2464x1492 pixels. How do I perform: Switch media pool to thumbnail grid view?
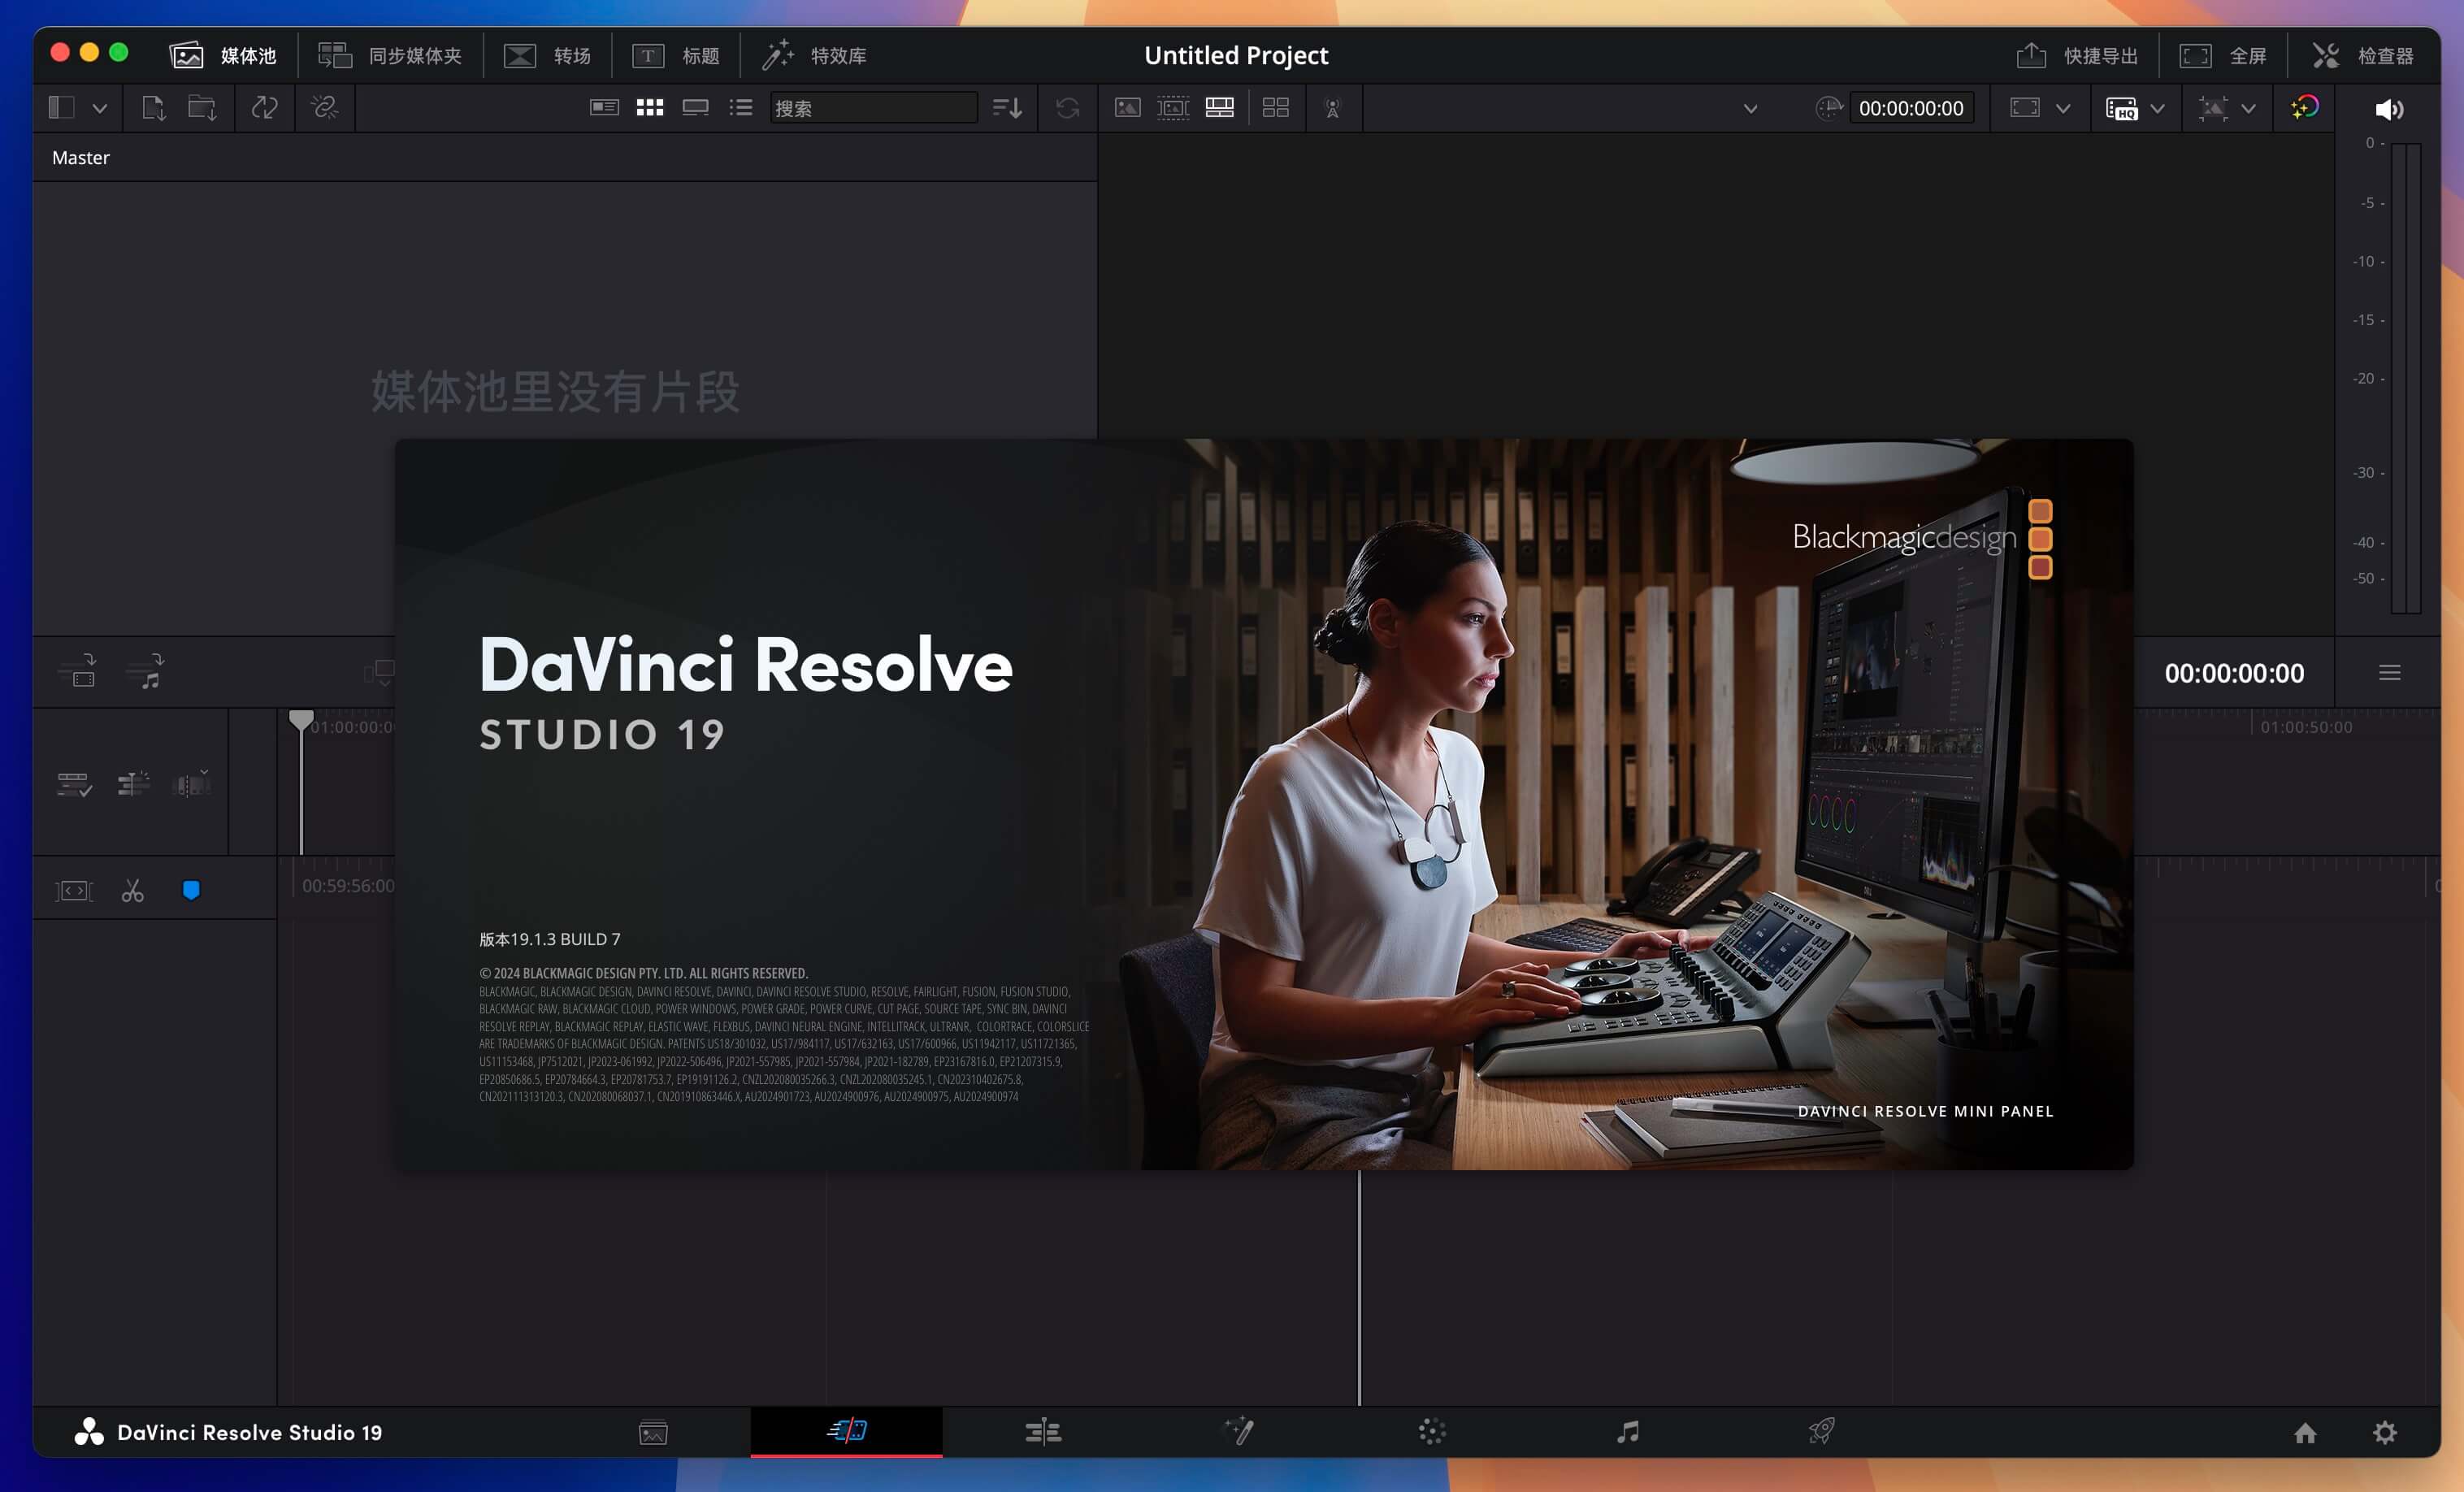click(650, 107)
